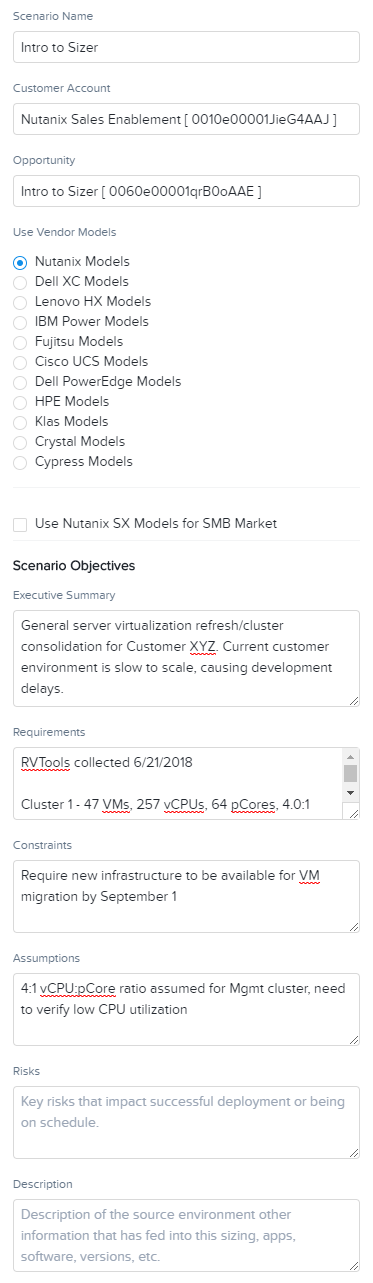Choose Klas Models vendor option
The height and width of the screenshot is (1283, 373).
[20, 422]
